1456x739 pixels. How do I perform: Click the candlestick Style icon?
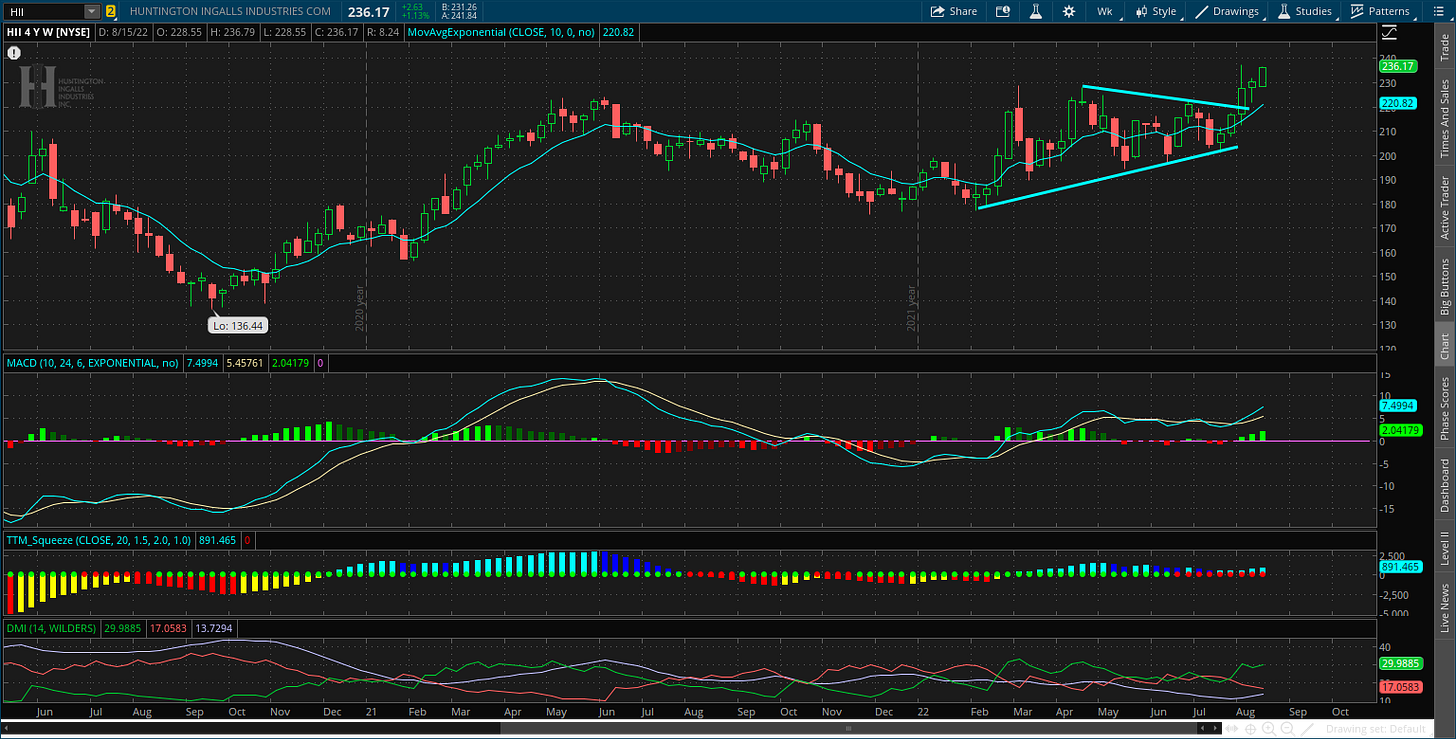1141,11
